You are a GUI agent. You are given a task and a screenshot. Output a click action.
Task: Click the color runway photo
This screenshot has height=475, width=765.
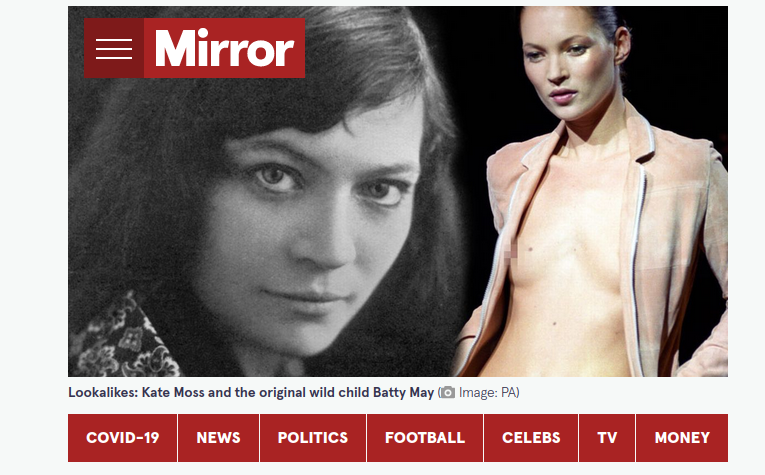(593, 191)
